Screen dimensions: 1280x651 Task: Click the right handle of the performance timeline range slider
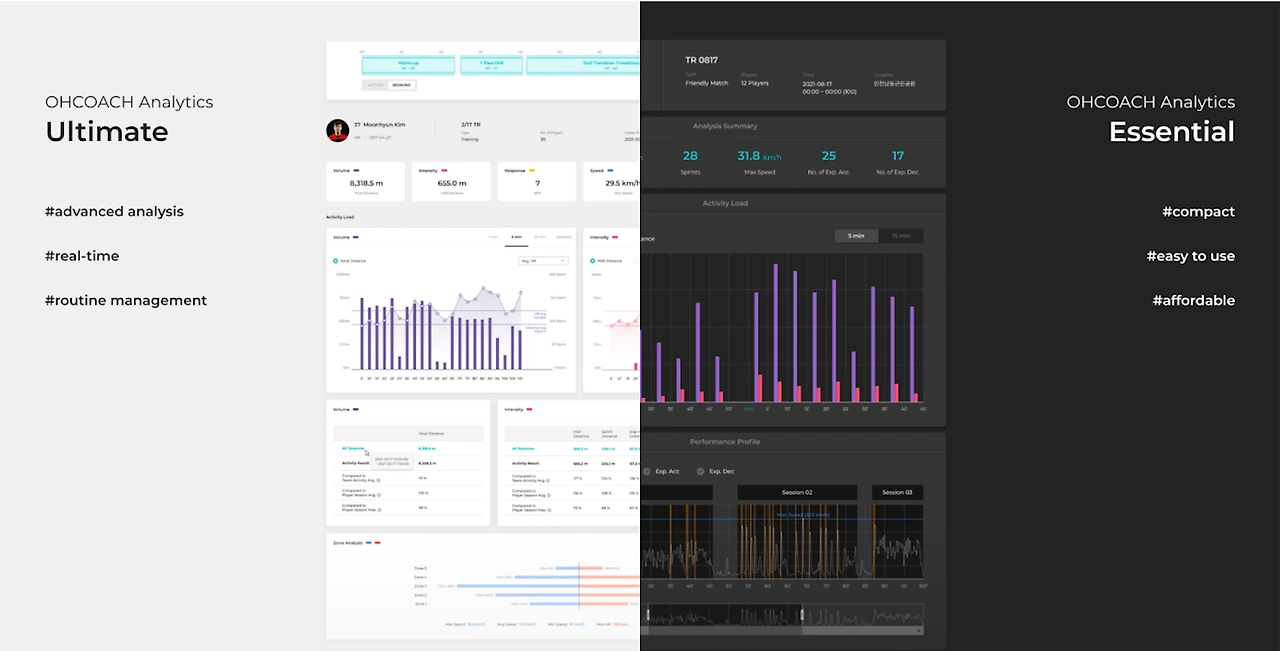[802, 614]
